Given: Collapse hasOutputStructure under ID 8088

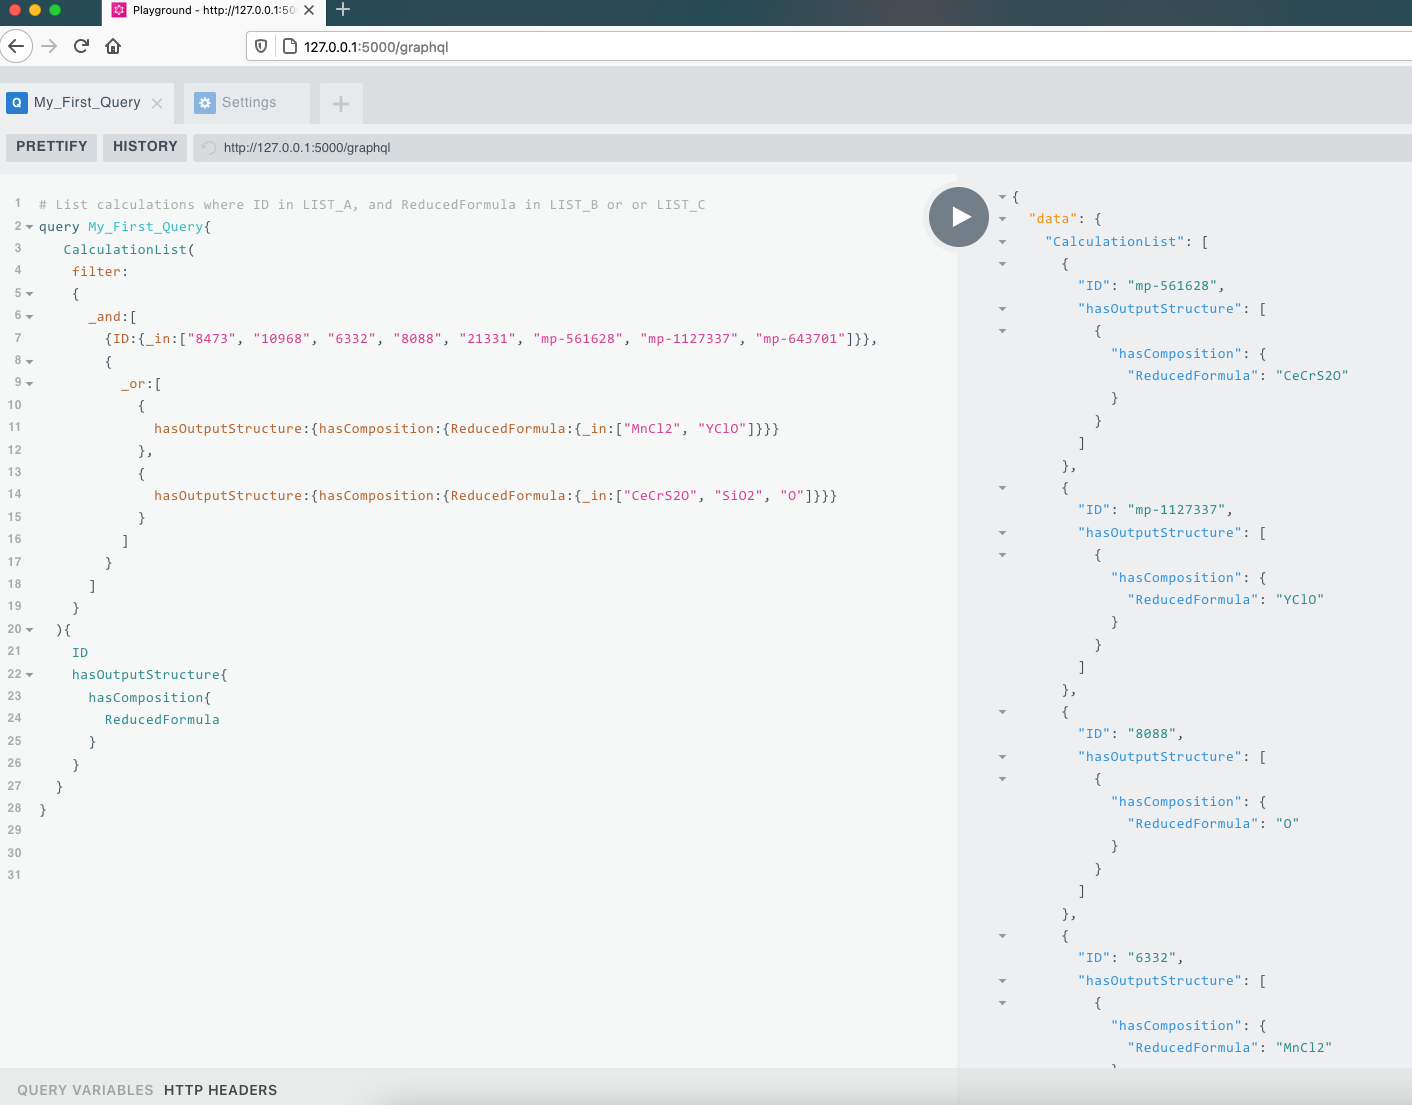Looking at the screenshot, I should tap(1002, 756).
